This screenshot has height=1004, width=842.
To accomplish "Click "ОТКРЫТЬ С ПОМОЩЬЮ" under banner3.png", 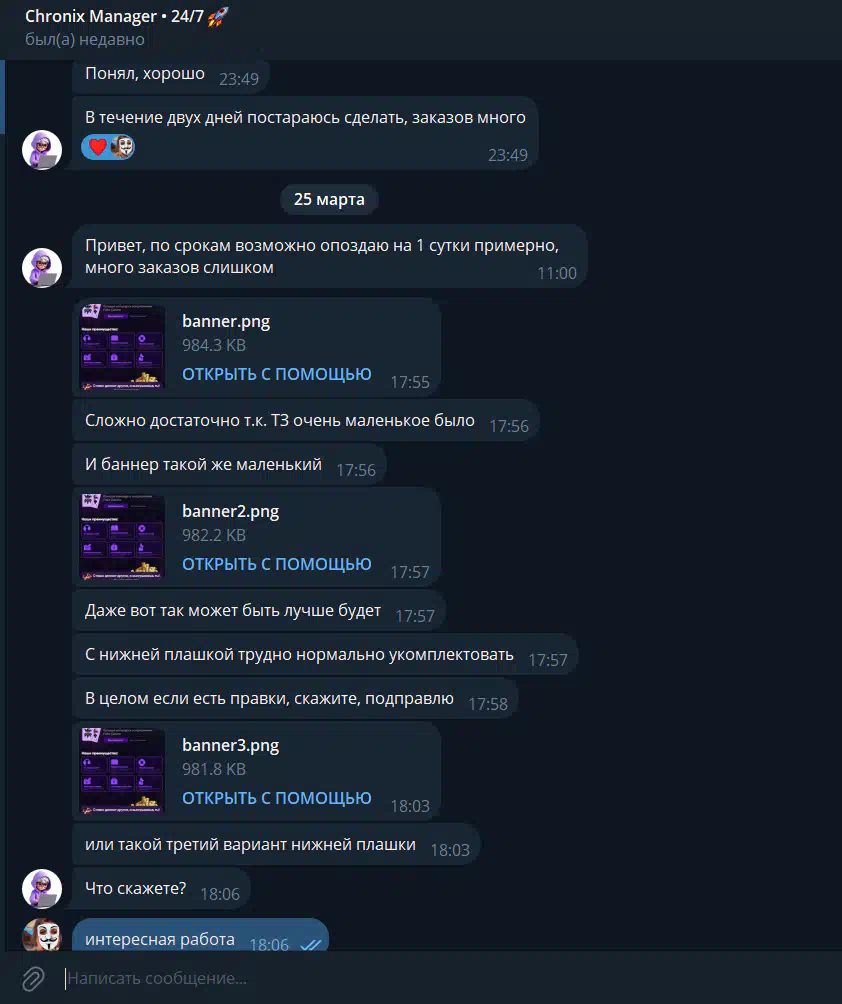I will (277, 798).
